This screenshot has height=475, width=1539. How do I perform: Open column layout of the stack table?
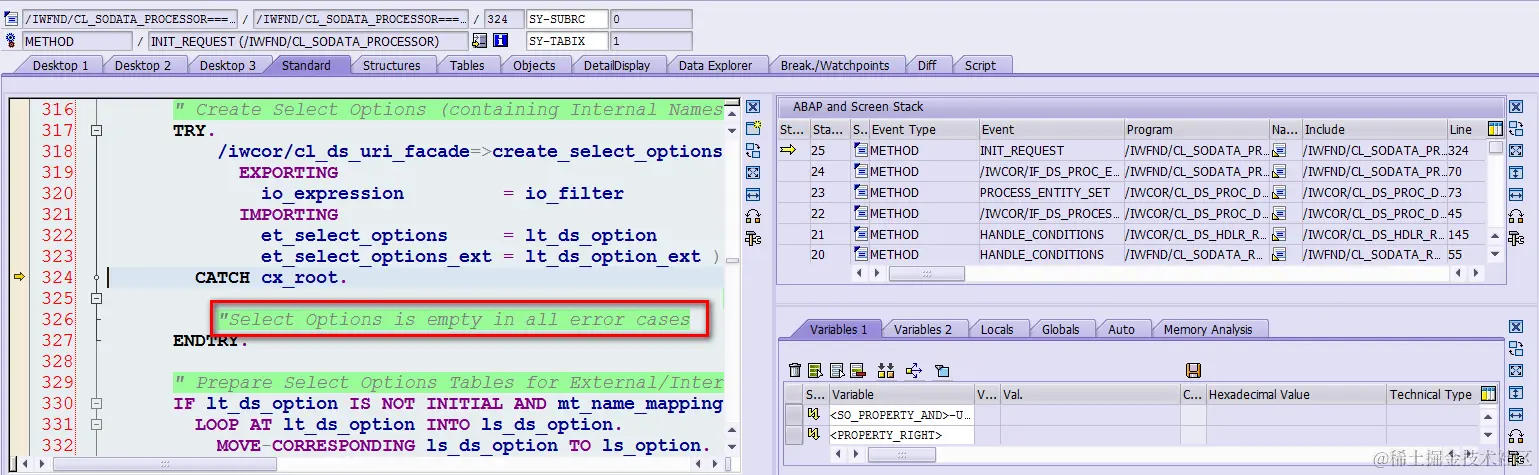pos(1495,129)
